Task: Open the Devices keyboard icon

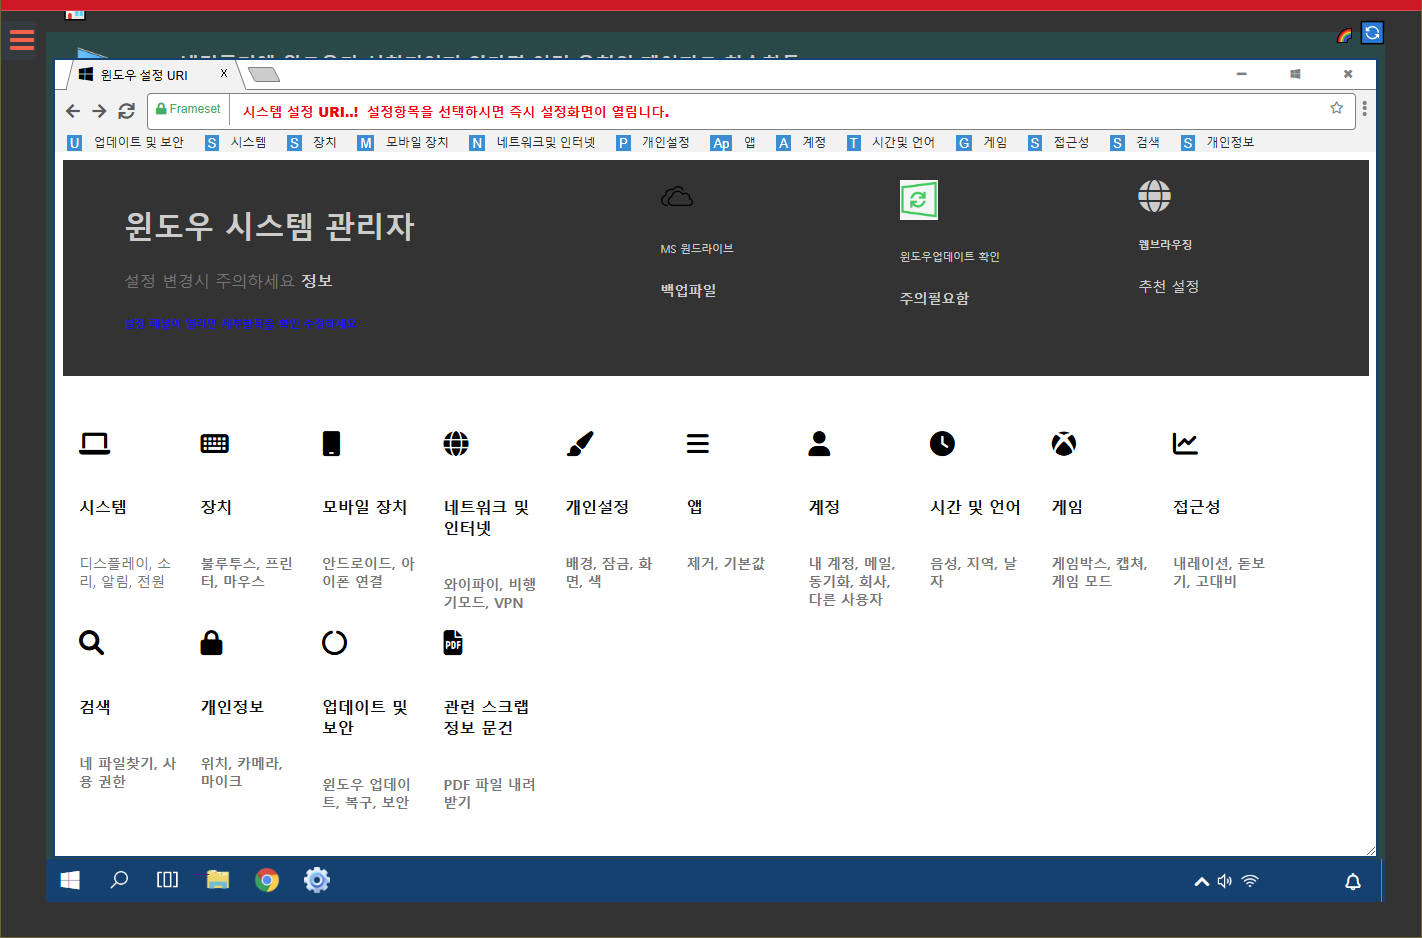Action: click(x=215, y=443)
